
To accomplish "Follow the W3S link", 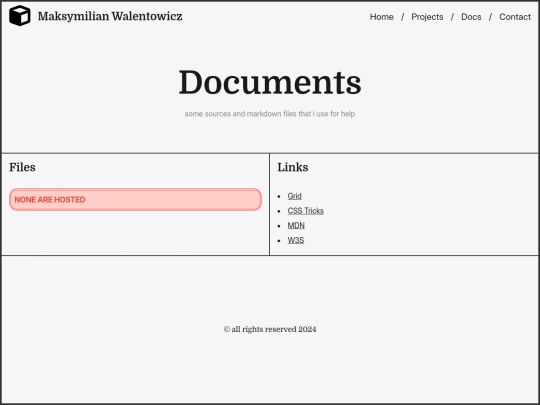I will coord(295,240).
